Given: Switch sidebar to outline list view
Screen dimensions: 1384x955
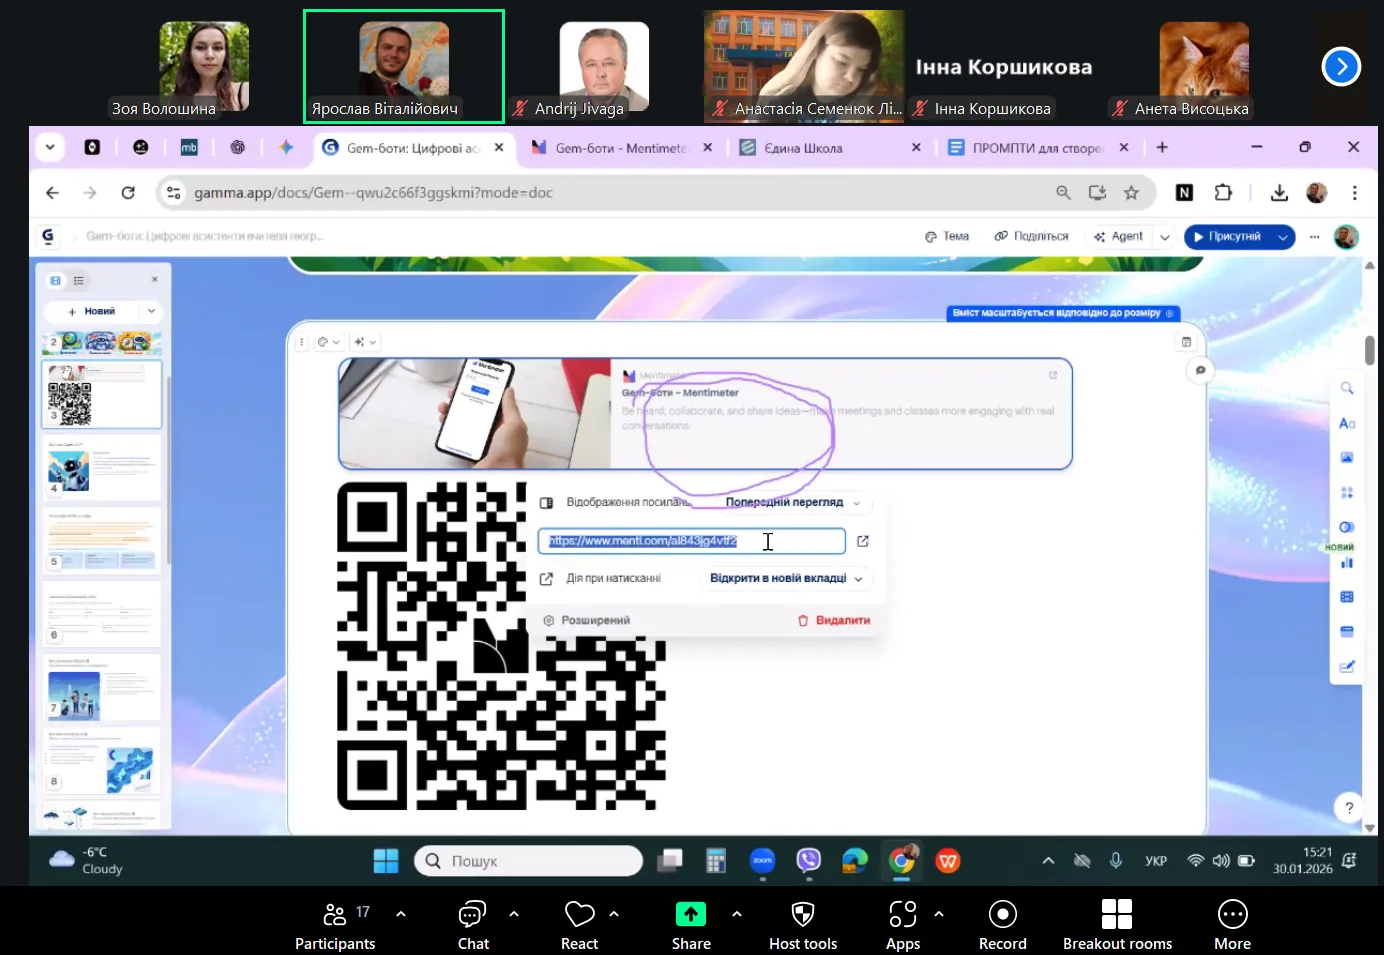Looking at the screenshot, I should (79, 281).
